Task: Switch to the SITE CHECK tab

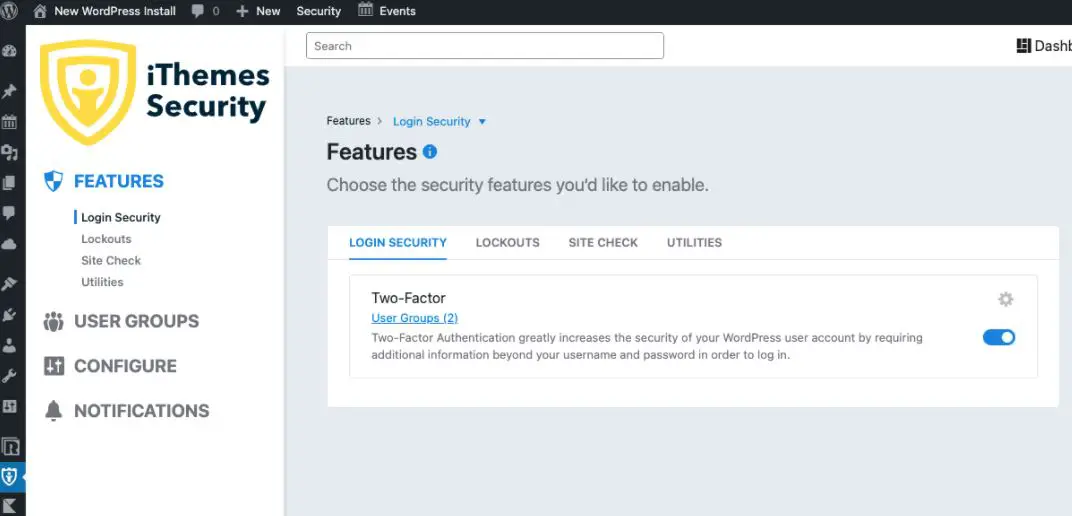Action: click(603, 243)
